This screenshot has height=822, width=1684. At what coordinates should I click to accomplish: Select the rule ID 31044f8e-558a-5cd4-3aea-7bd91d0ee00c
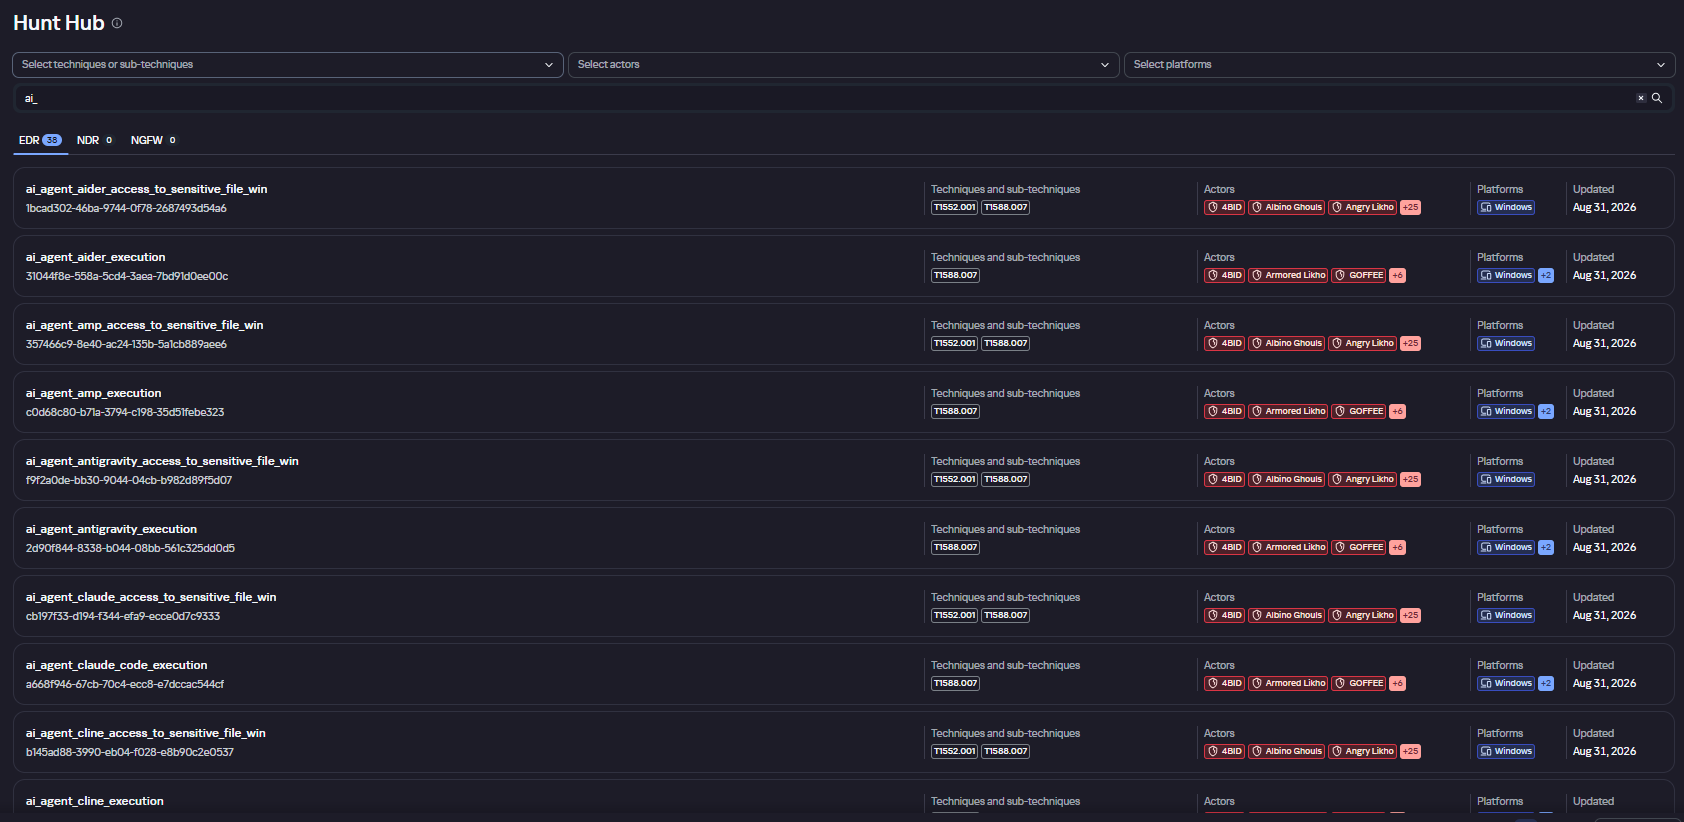coord(127,277)
